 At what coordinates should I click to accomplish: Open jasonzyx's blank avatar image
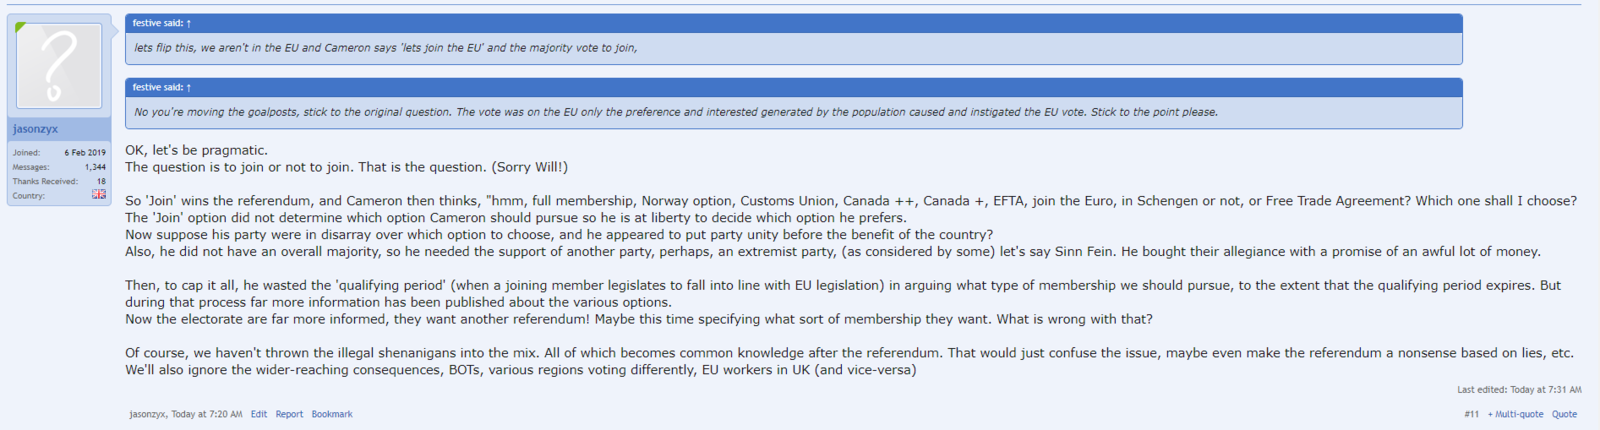pos(59,65)
